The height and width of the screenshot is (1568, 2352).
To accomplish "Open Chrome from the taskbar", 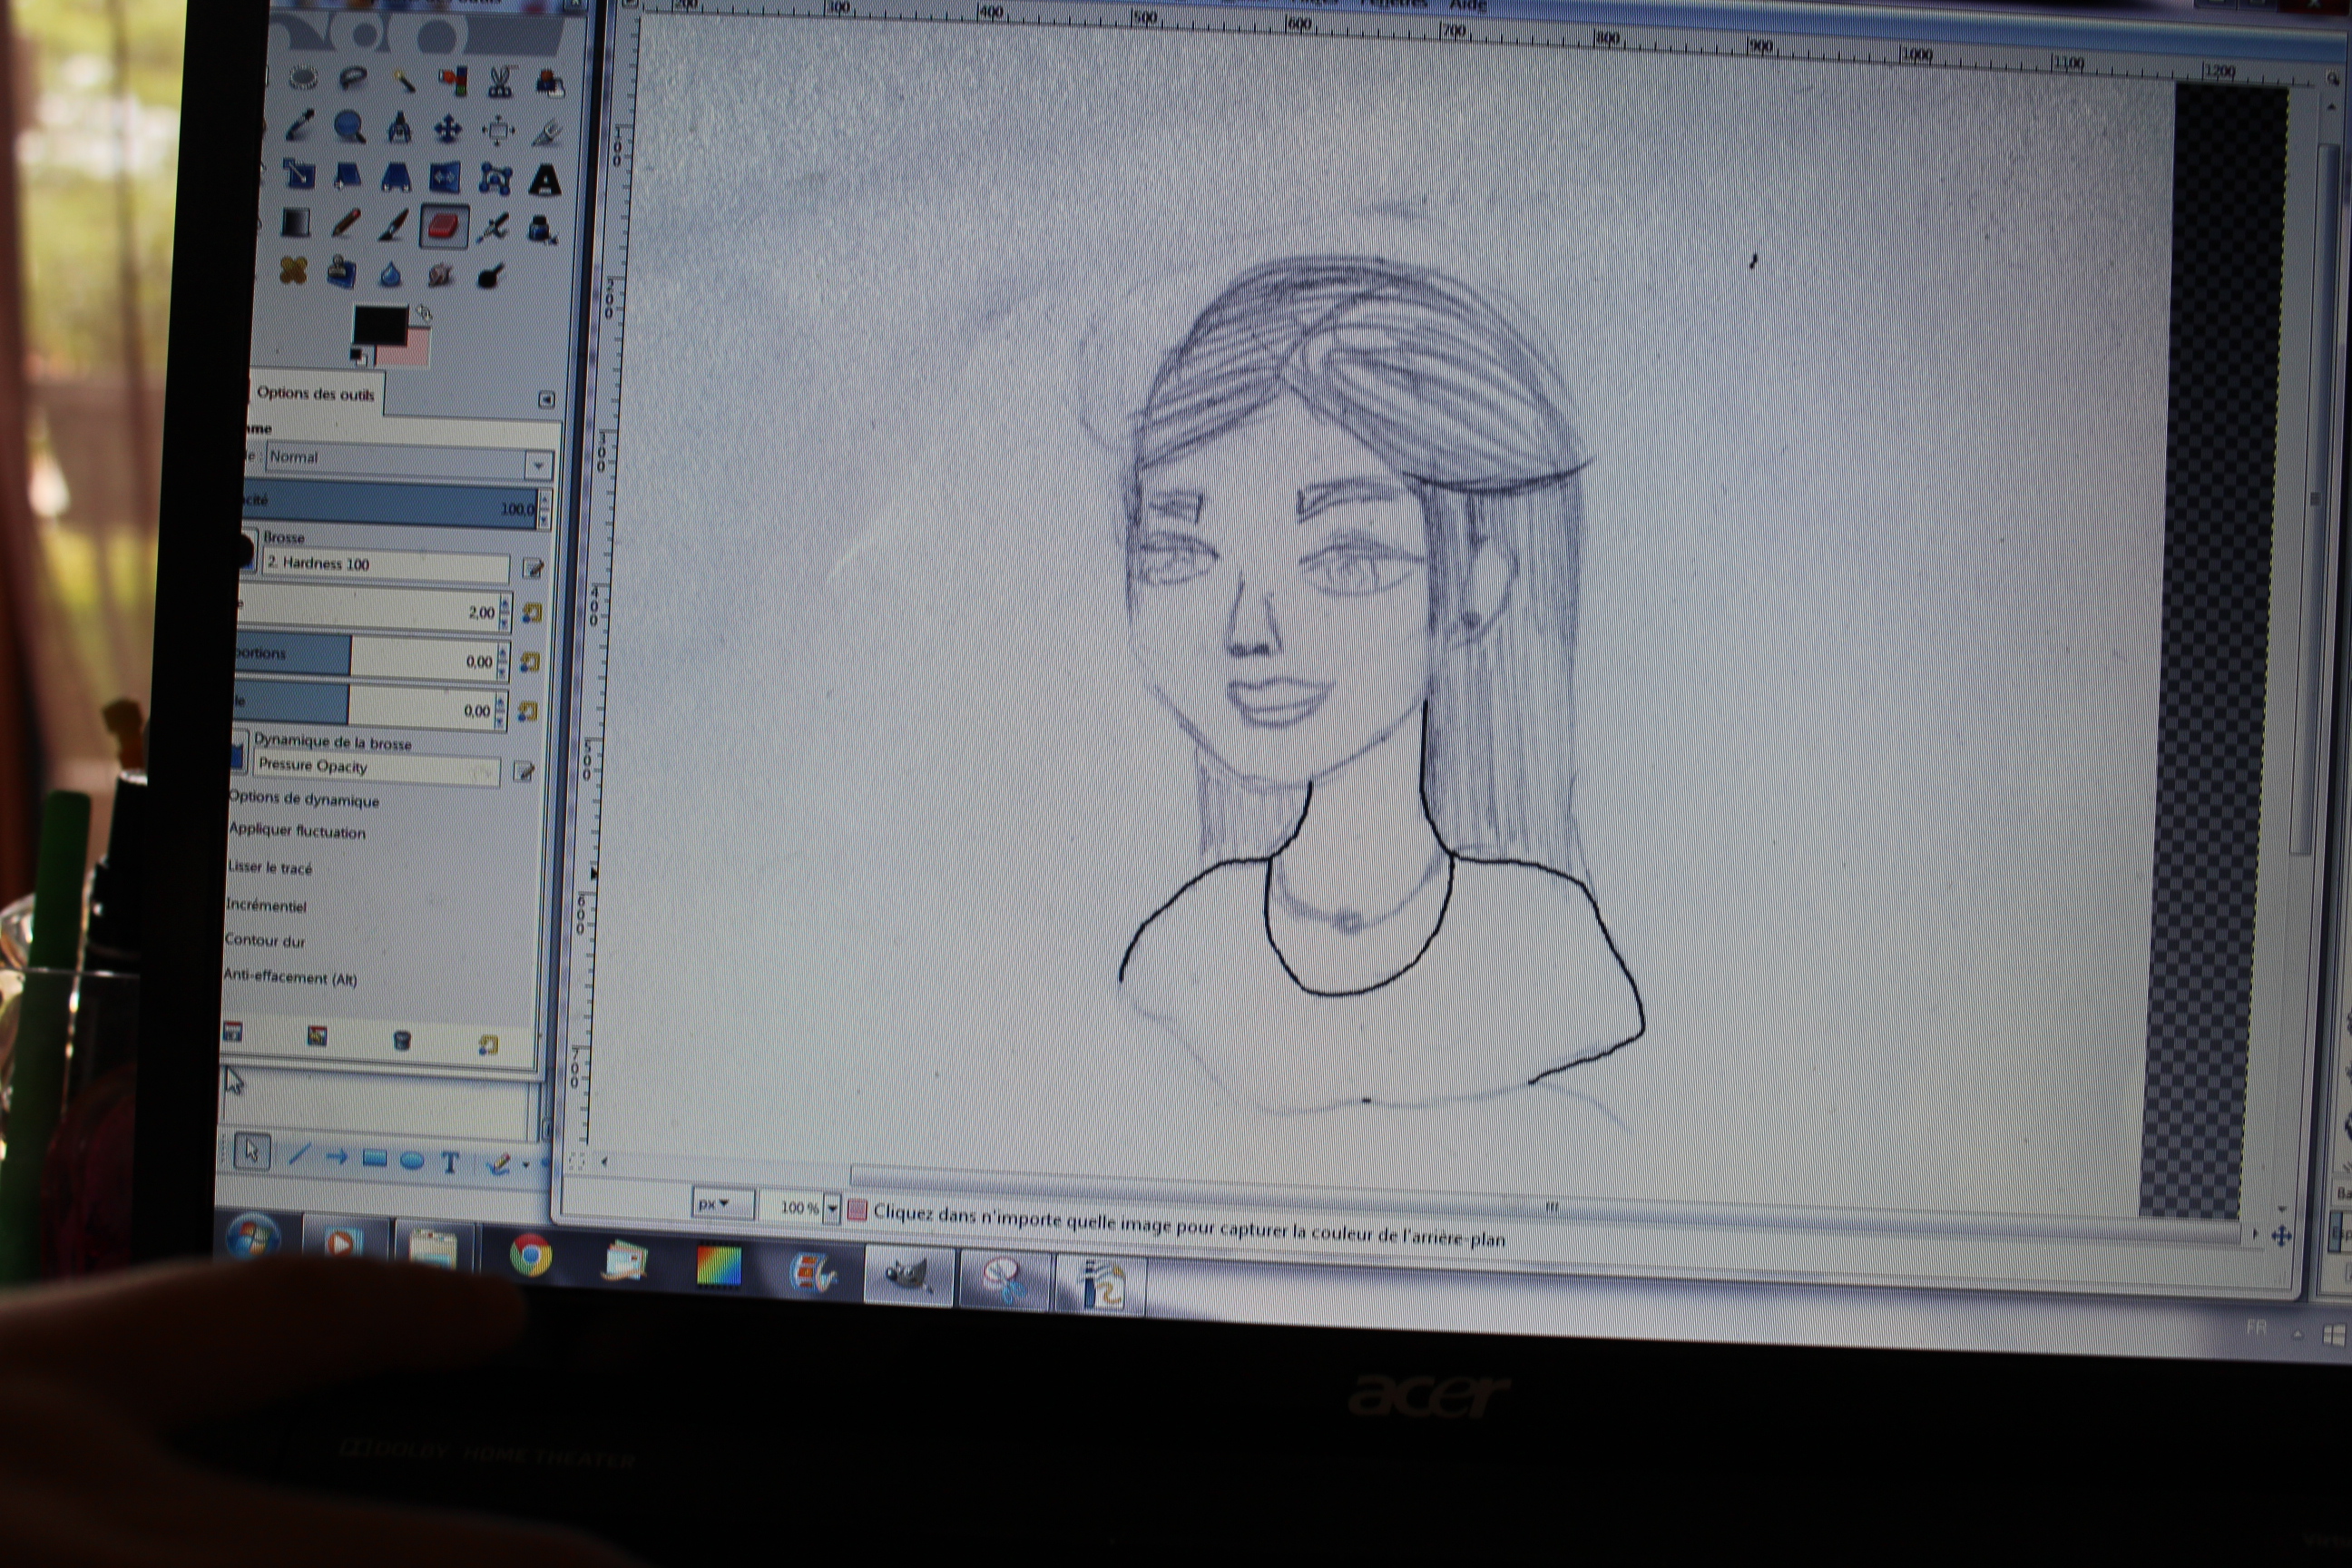I will tap(530, 1254).
